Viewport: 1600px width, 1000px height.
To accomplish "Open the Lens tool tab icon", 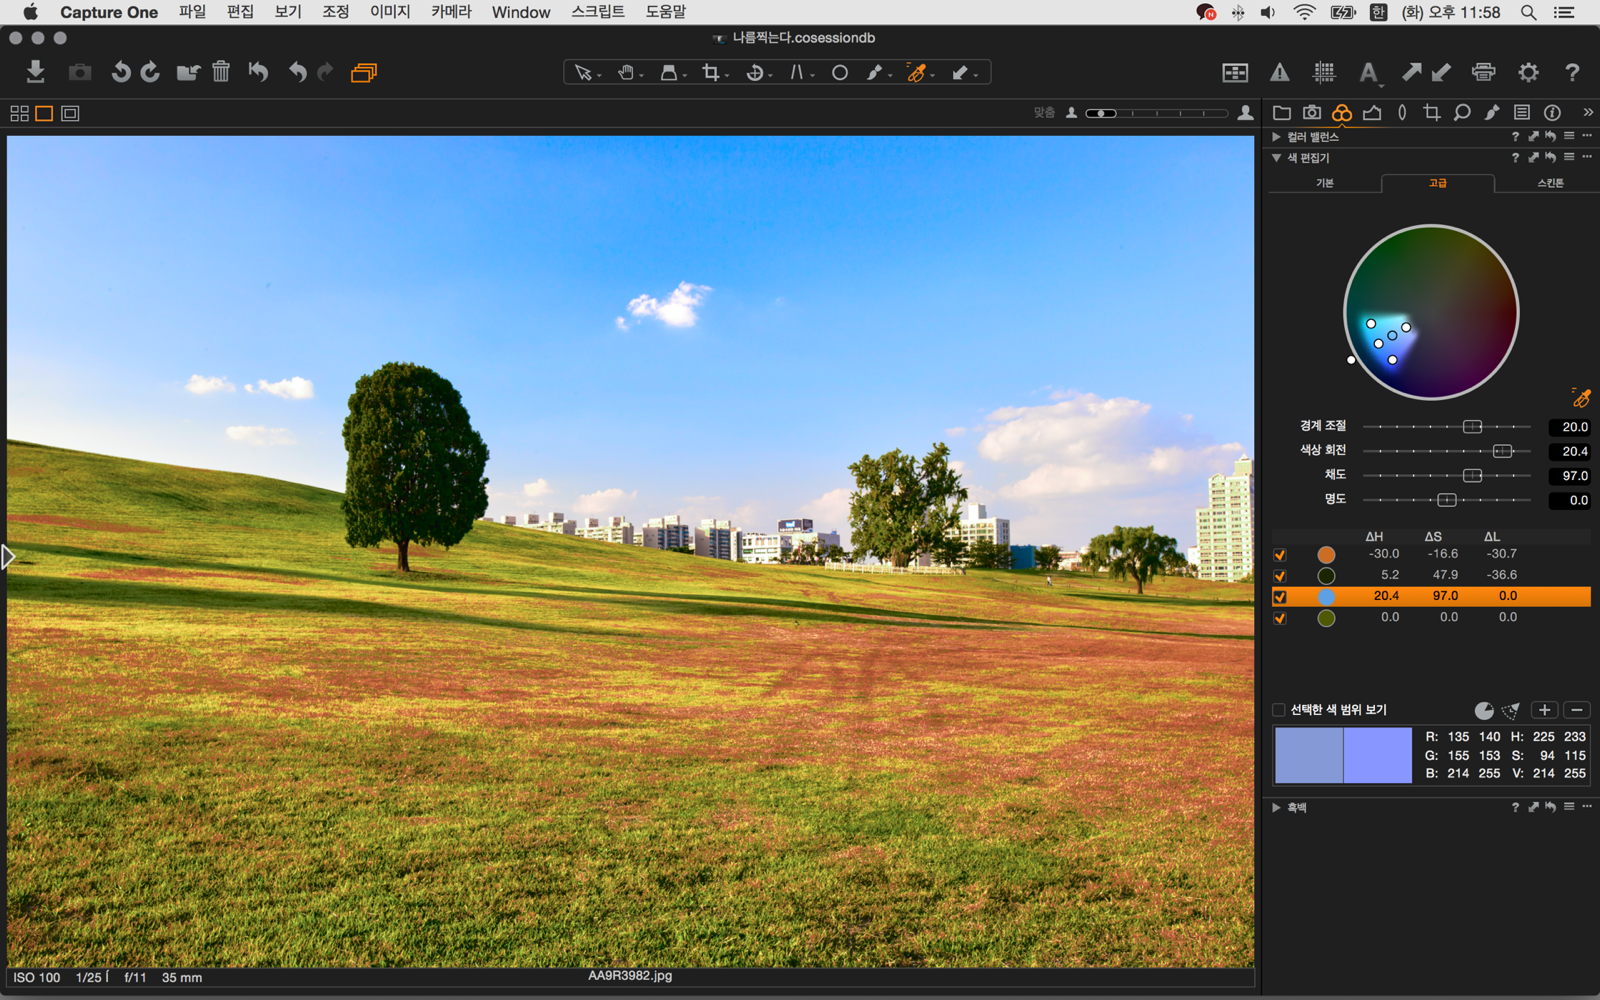I will point(1402,113).
